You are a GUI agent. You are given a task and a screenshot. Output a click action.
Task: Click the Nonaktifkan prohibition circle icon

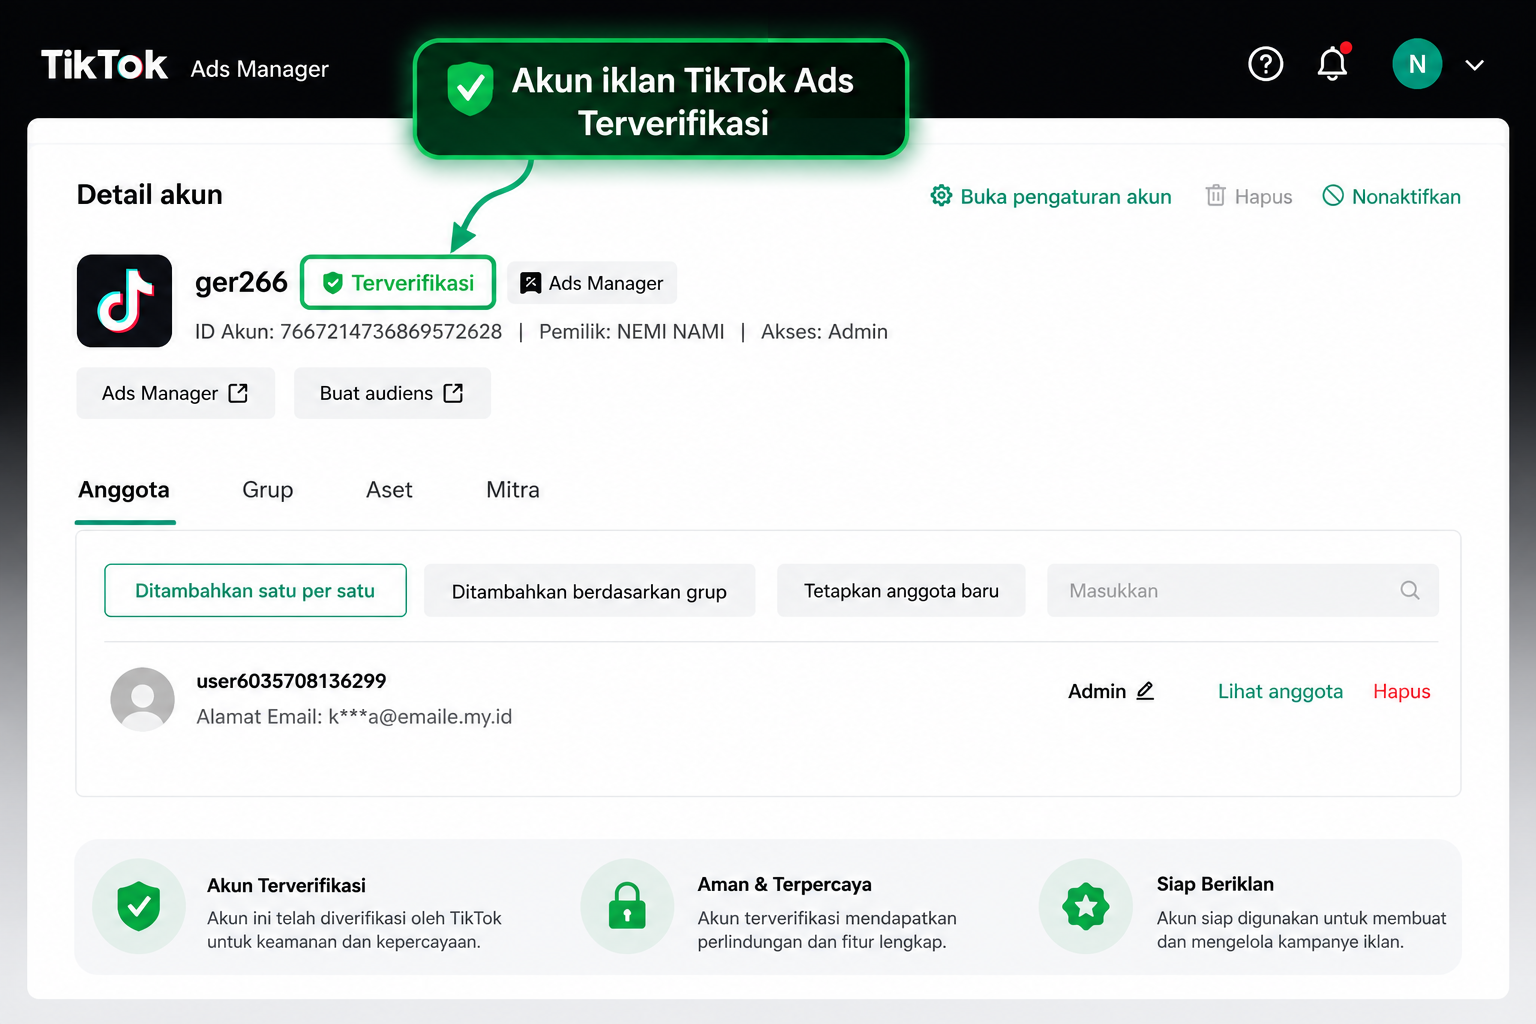click(x=1333, y=196)
